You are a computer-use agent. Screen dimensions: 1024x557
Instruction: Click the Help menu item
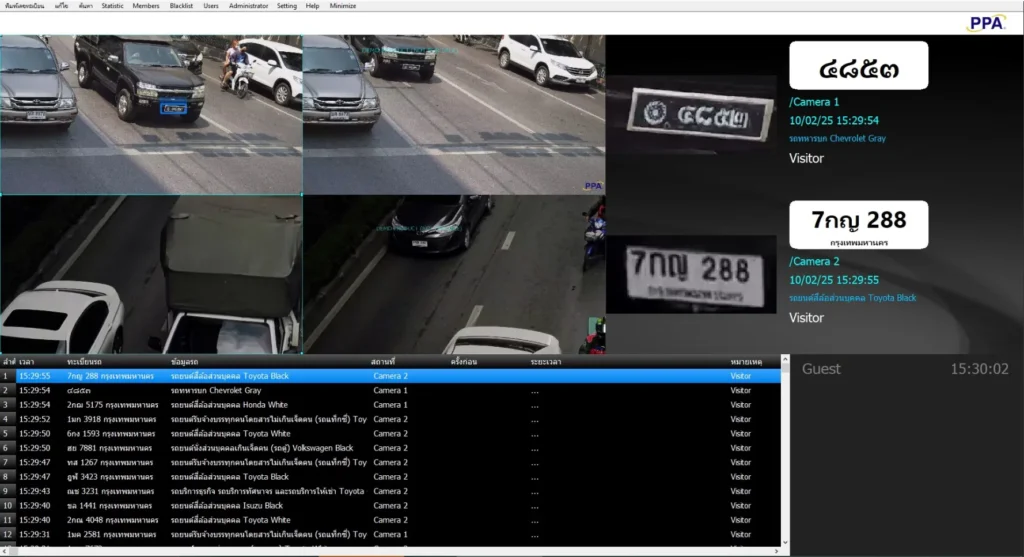pyautogui.click(x=312, y=5)
